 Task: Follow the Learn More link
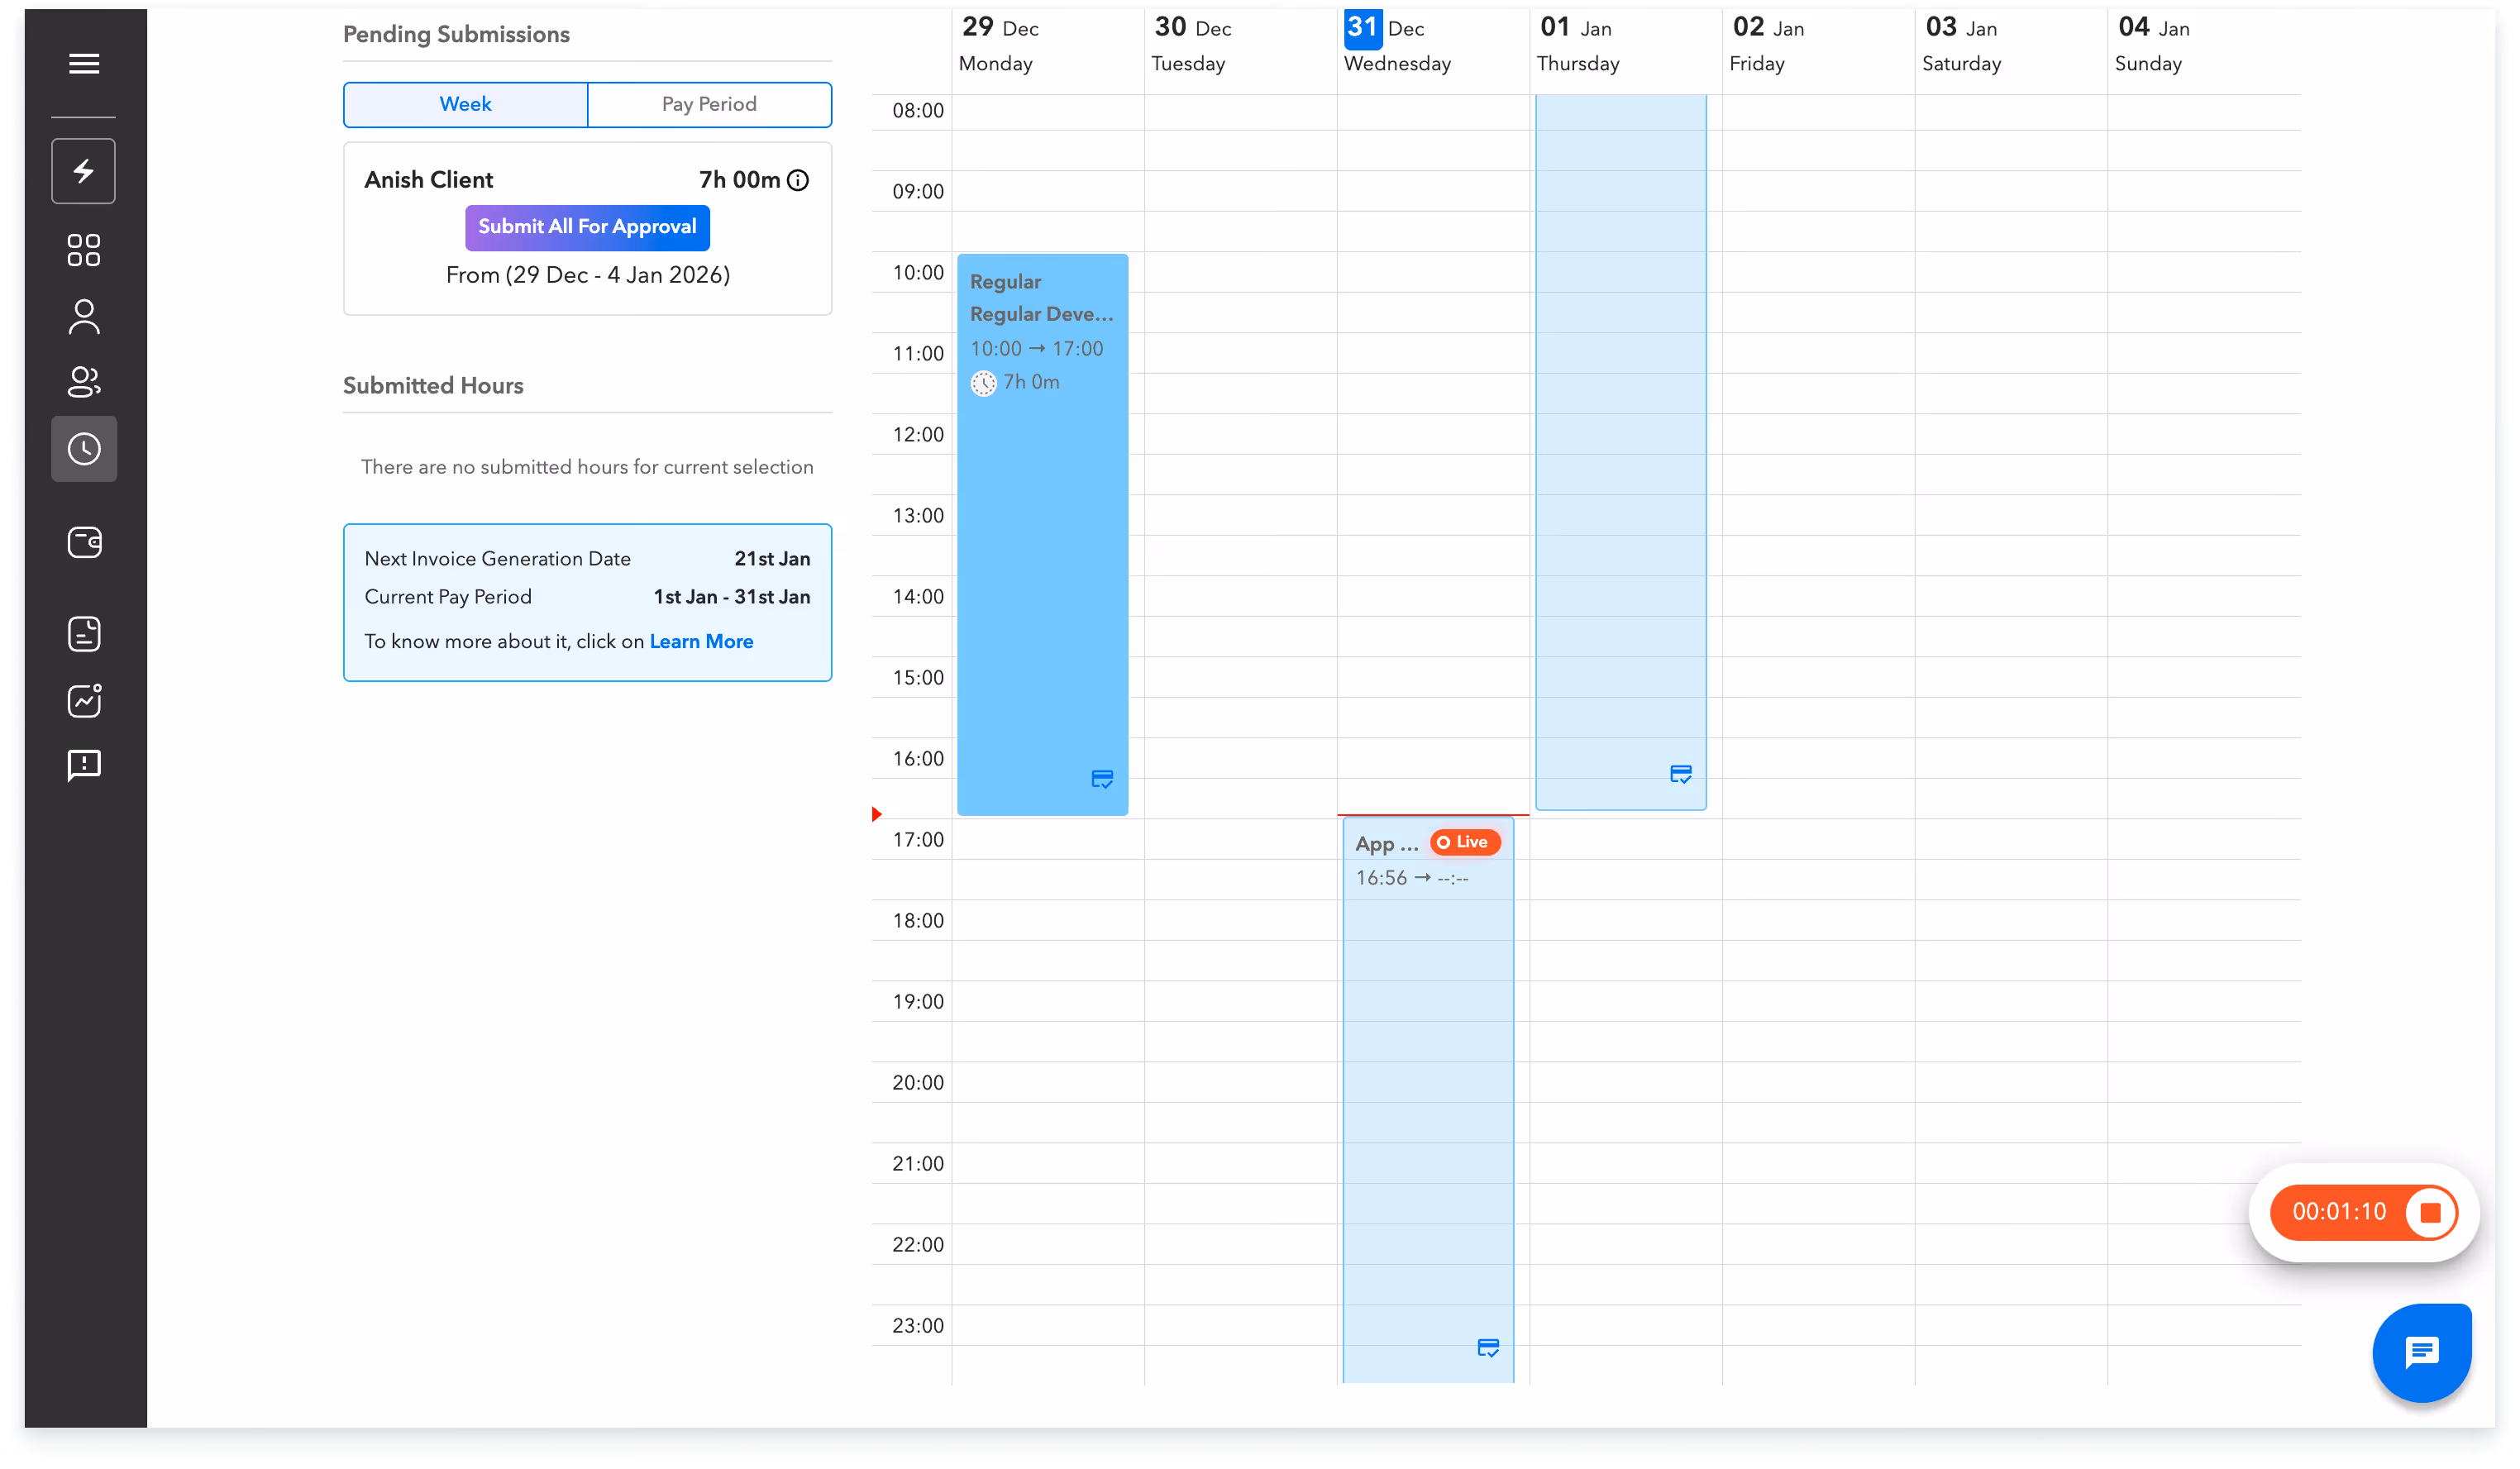point(701,642)
